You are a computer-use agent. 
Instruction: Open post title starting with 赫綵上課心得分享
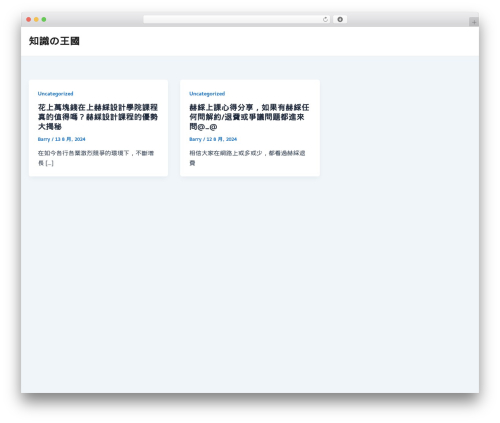tap(249, 117)
